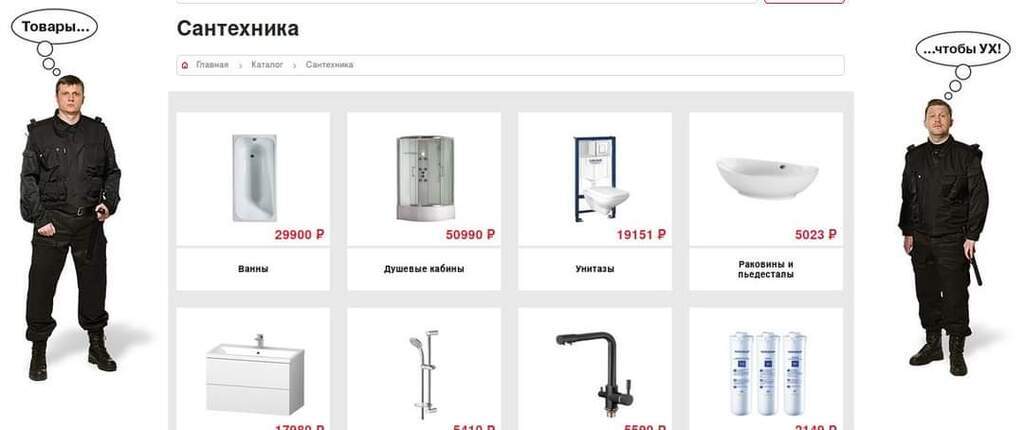Open the white sink bowl image
The width and height of the screenshot is (1024, 430).
click(x=767, y=177)
